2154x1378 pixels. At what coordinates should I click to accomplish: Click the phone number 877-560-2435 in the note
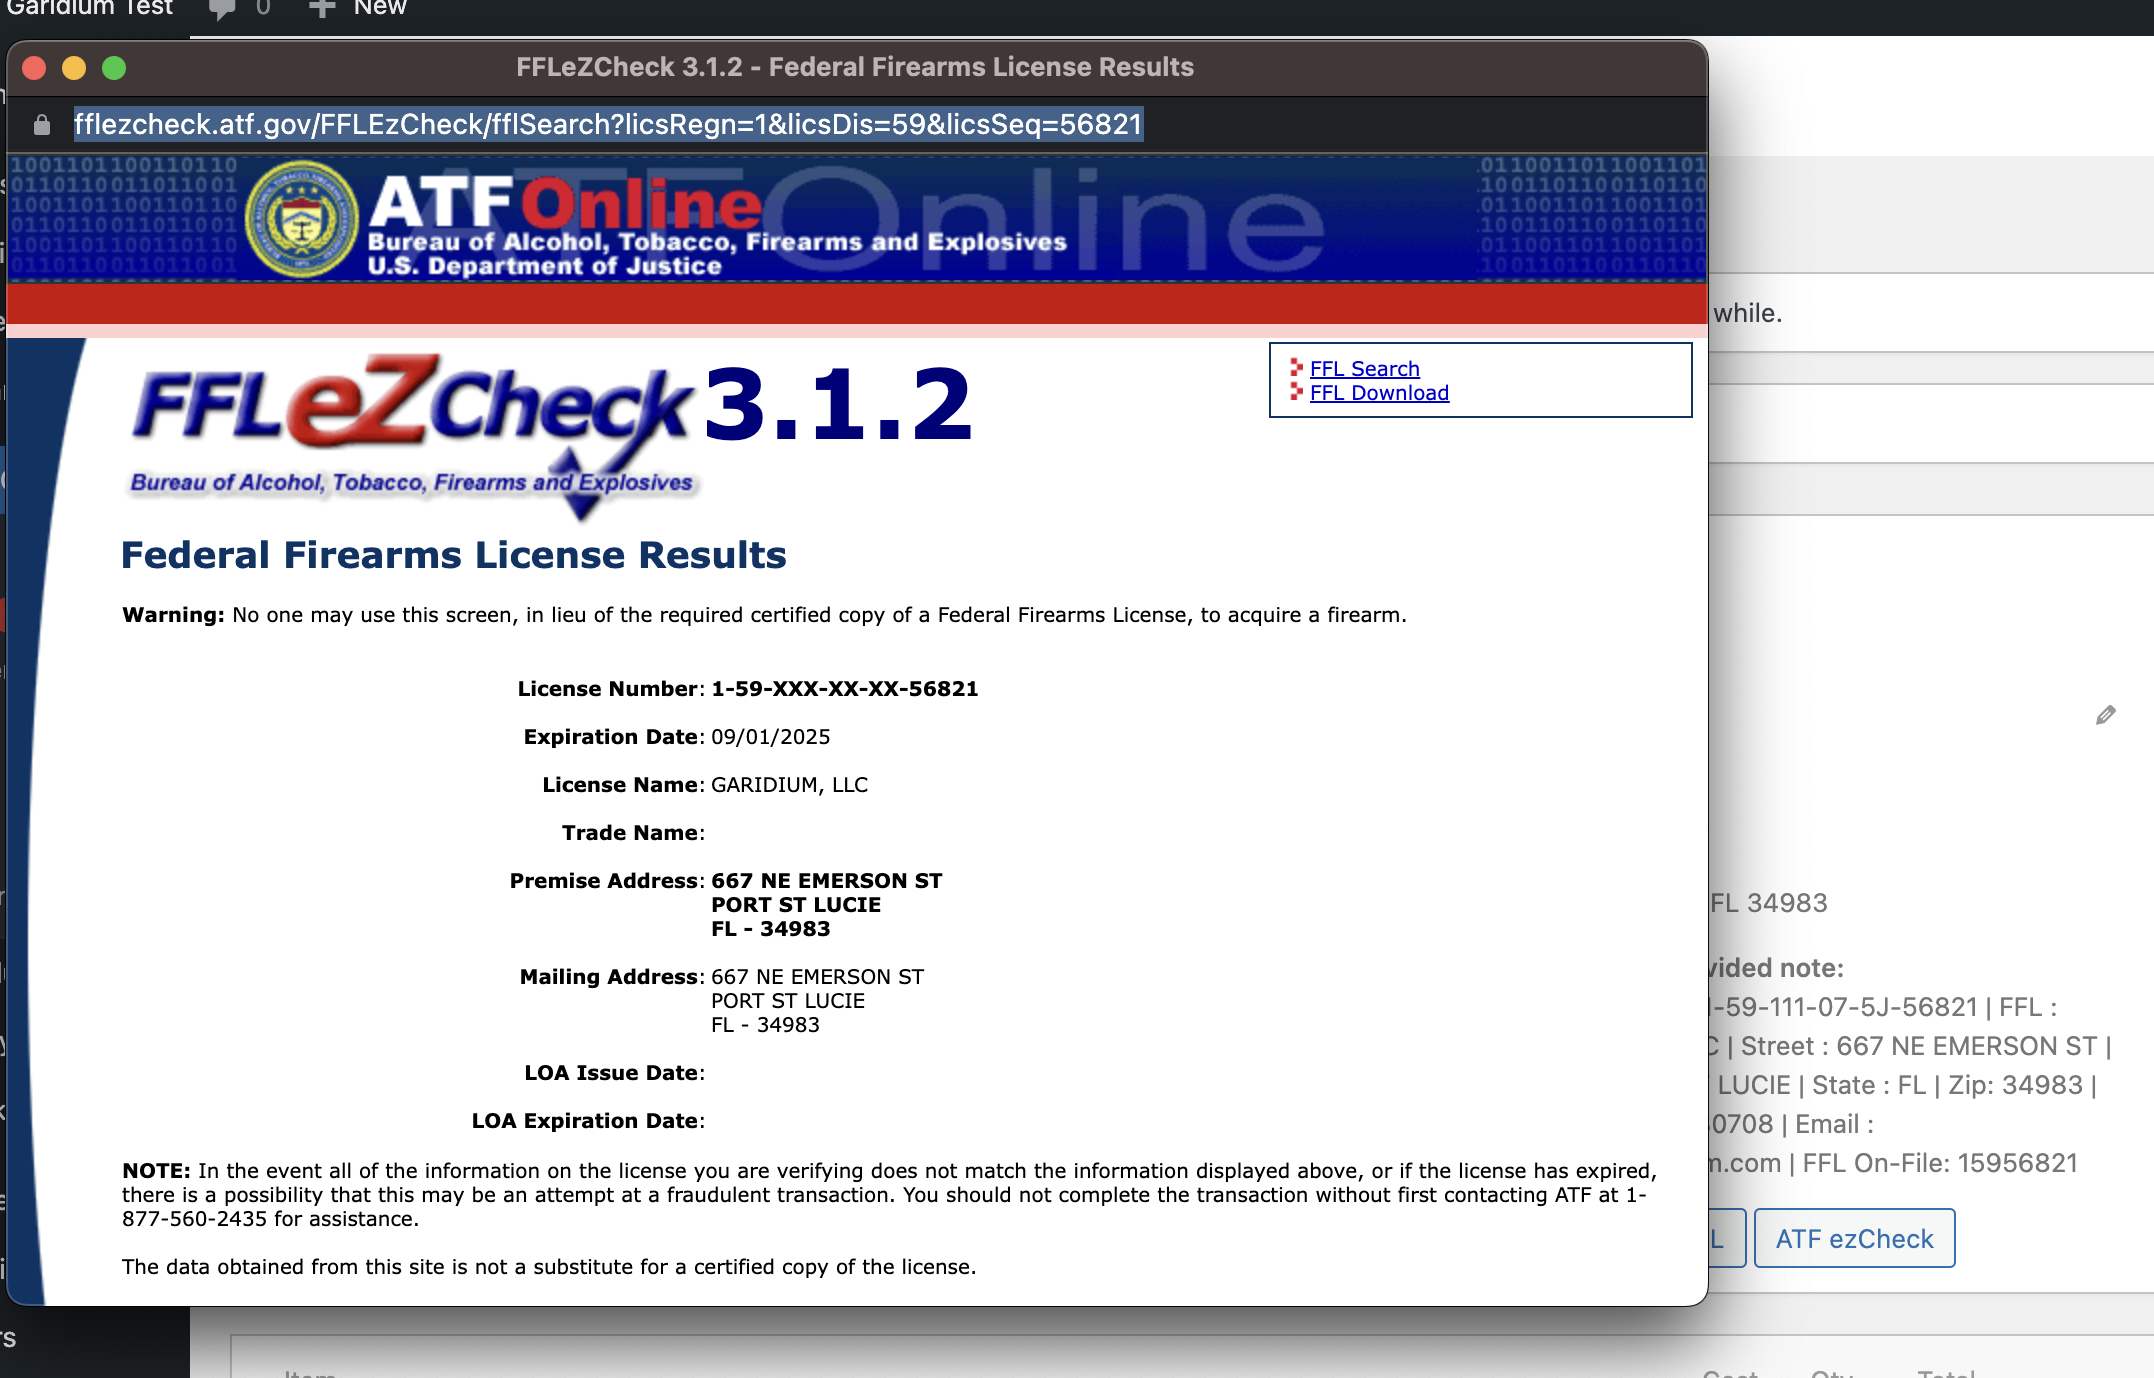(195, 1219)
